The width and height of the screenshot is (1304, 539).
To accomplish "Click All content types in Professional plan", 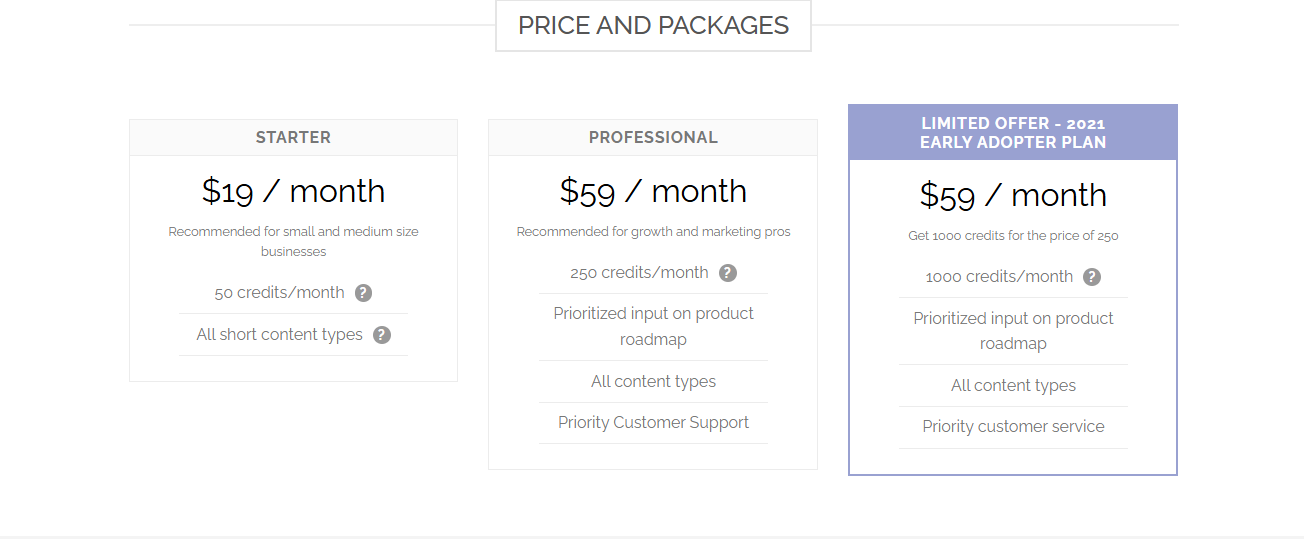I will point(653,382).
